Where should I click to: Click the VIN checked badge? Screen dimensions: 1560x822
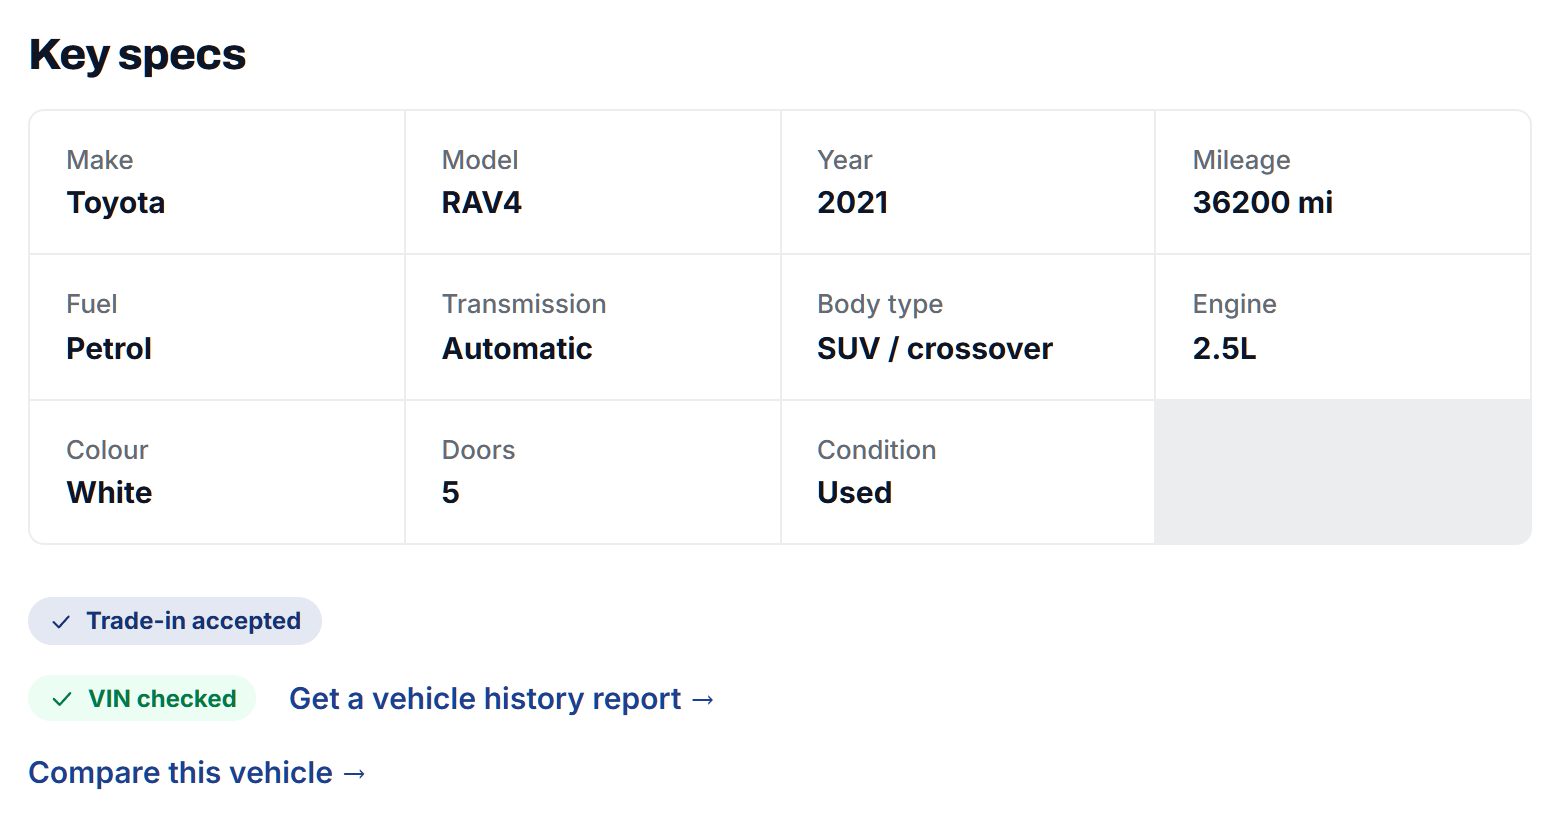click(142, 698)
